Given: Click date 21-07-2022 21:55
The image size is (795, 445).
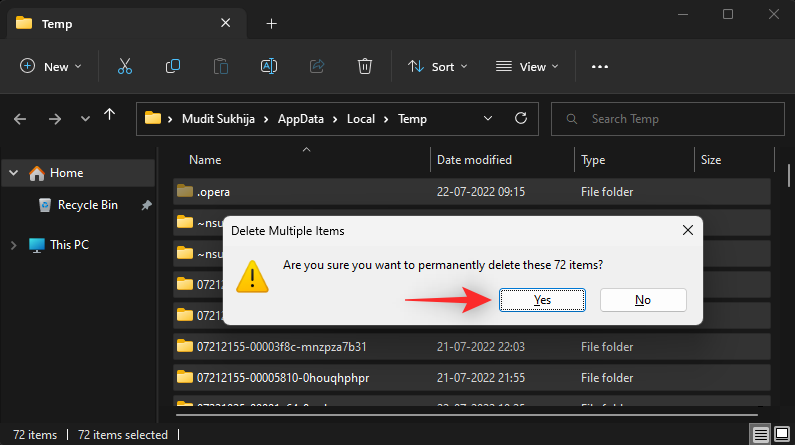Looking at the screenshot, I should pos(481,378).
